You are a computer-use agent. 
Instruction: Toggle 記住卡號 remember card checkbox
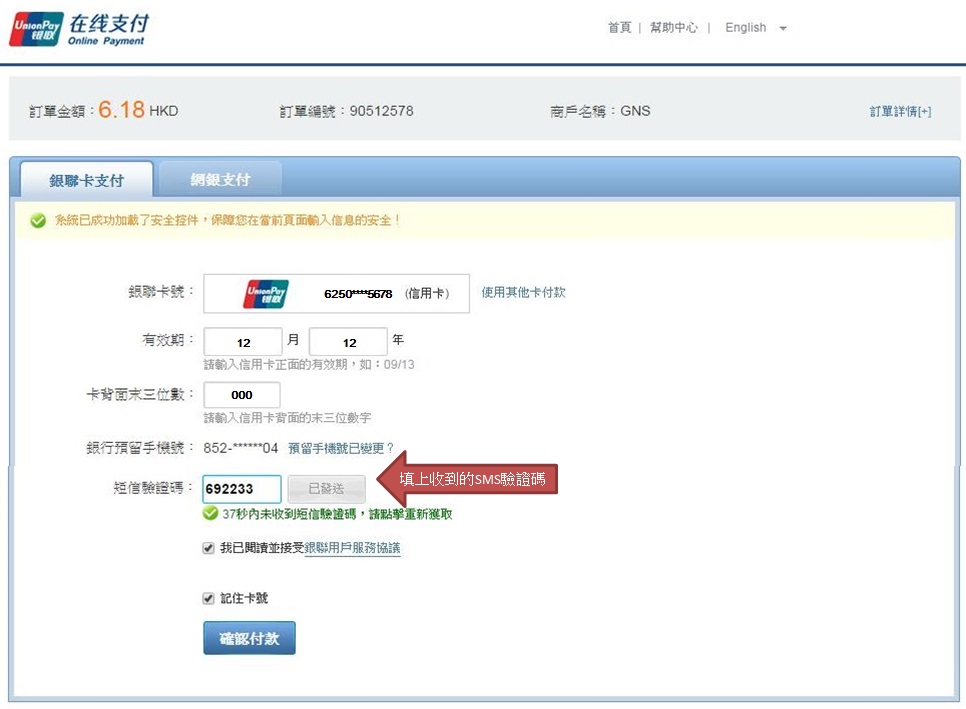click(x=209, y=599)
